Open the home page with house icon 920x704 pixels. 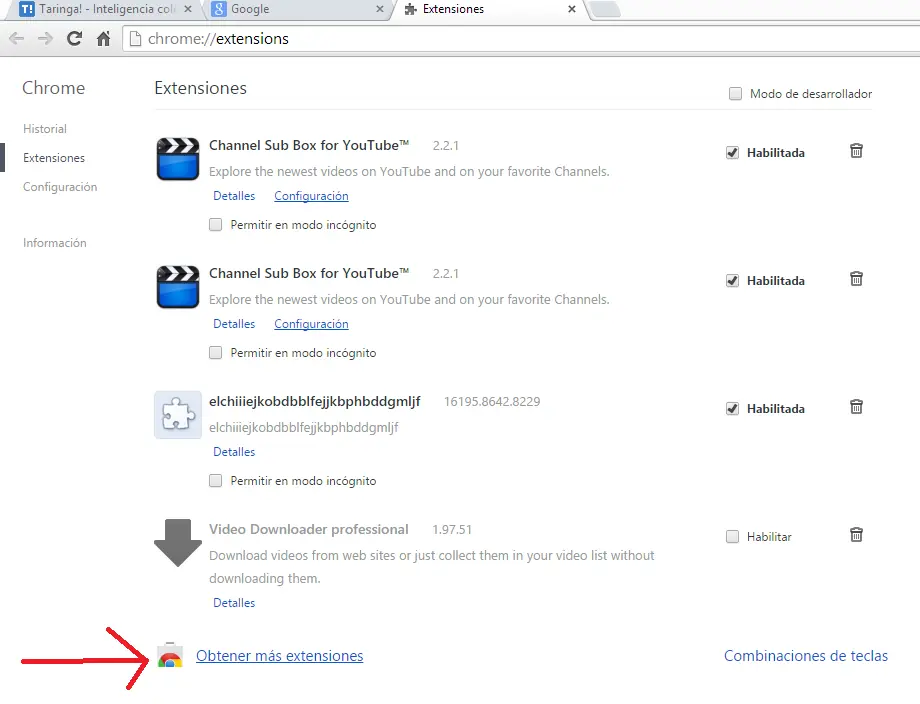(104, 39)
